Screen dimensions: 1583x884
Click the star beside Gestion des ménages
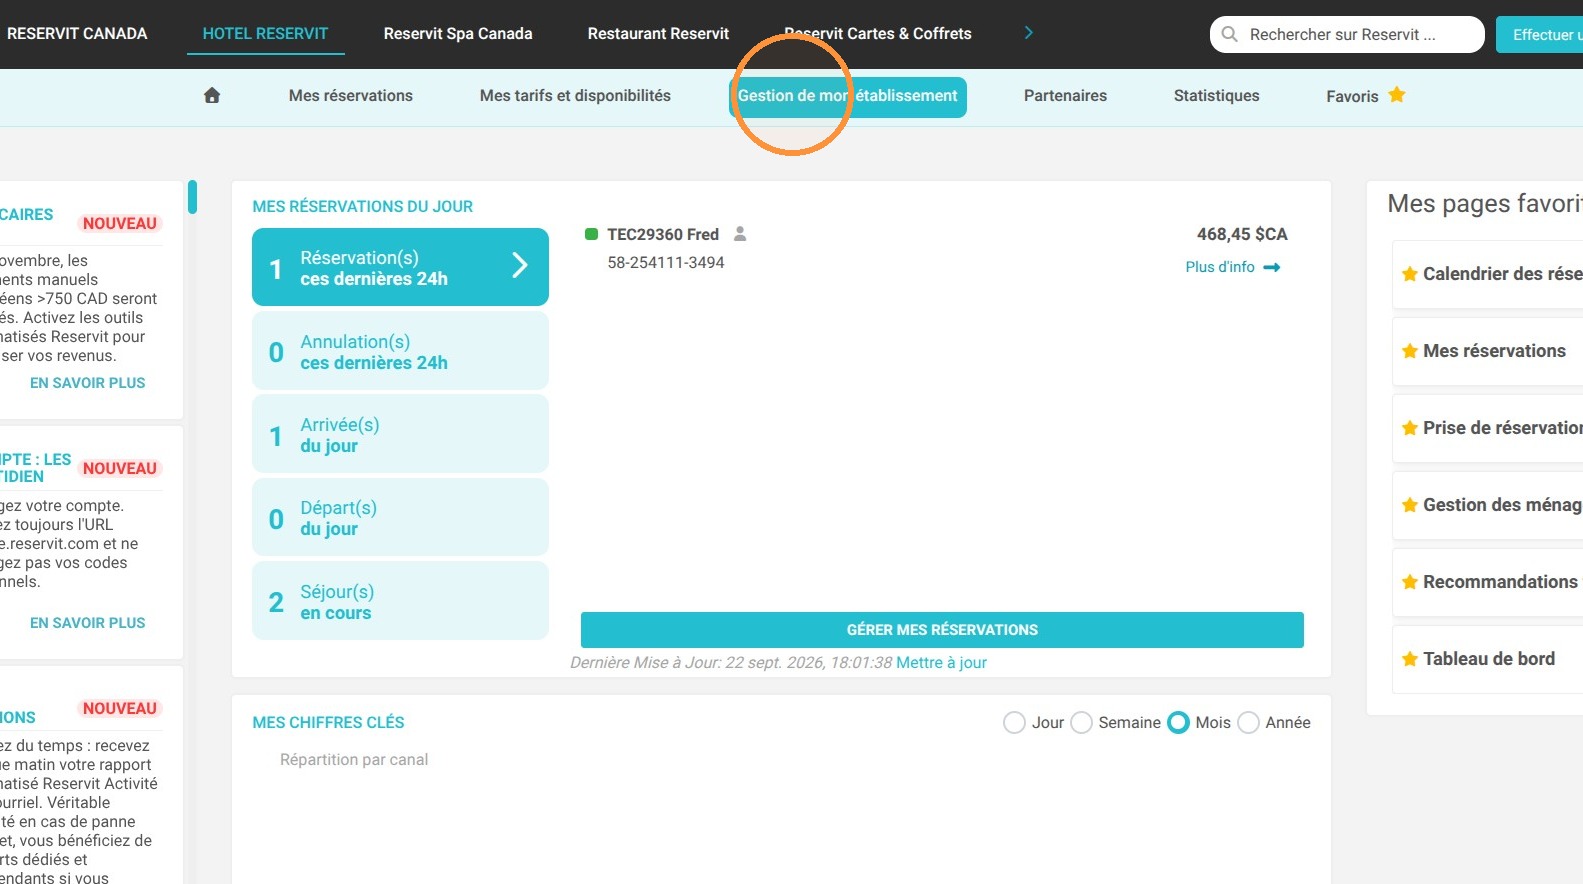[1410, 505]
